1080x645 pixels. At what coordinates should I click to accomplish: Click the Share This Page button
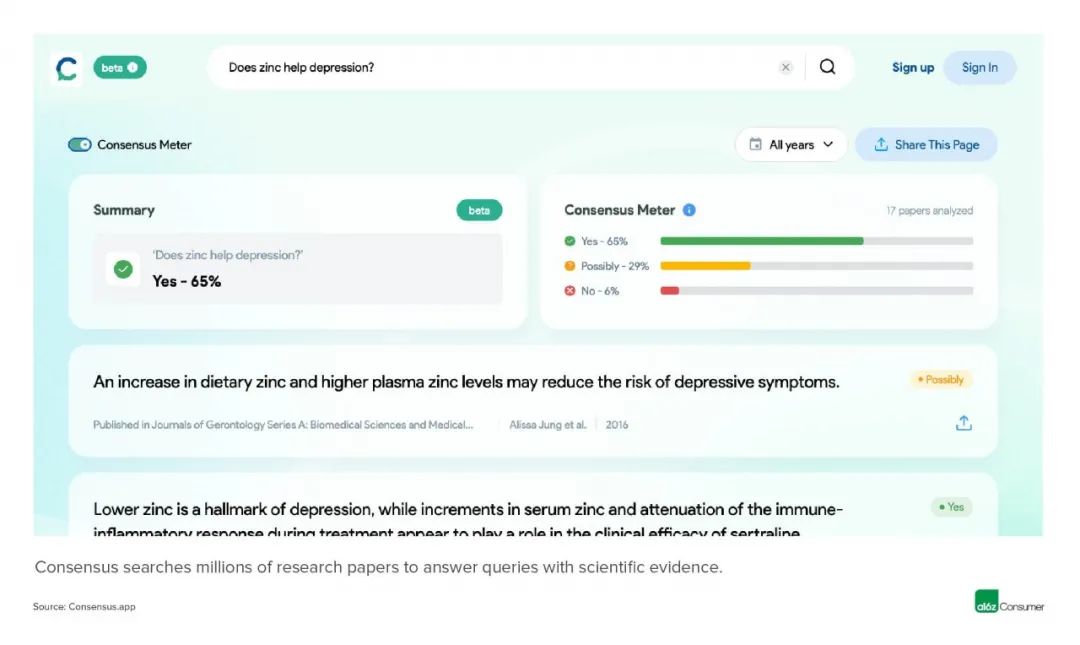coord(926,145)
